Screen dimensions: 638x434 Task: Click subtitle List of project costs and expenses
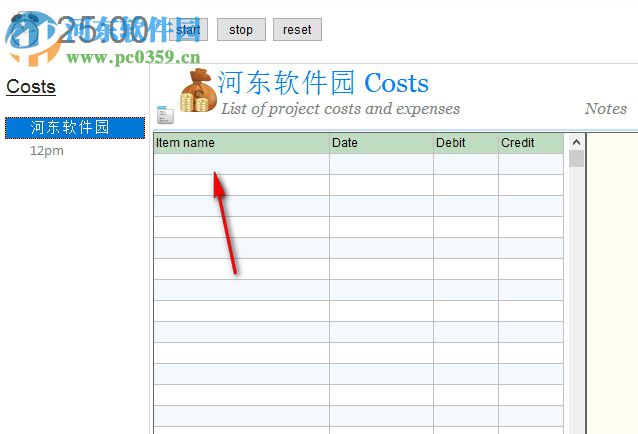click(341, 109)
